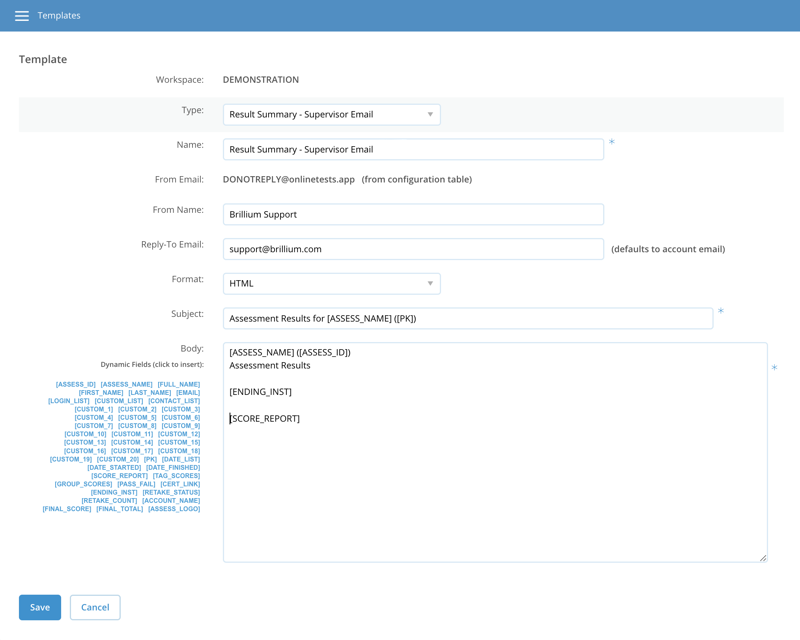Insert the [ACCOUNT_NAME] dynamic field

(x=171, y=501)
